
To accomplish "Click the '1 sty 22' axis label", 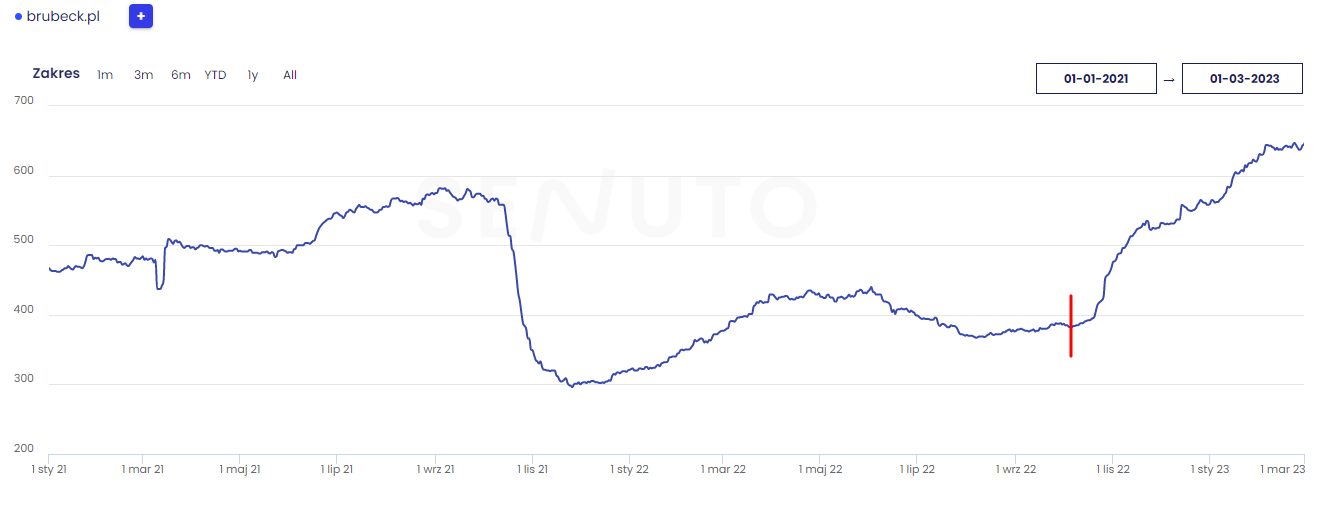I will 629,469.
